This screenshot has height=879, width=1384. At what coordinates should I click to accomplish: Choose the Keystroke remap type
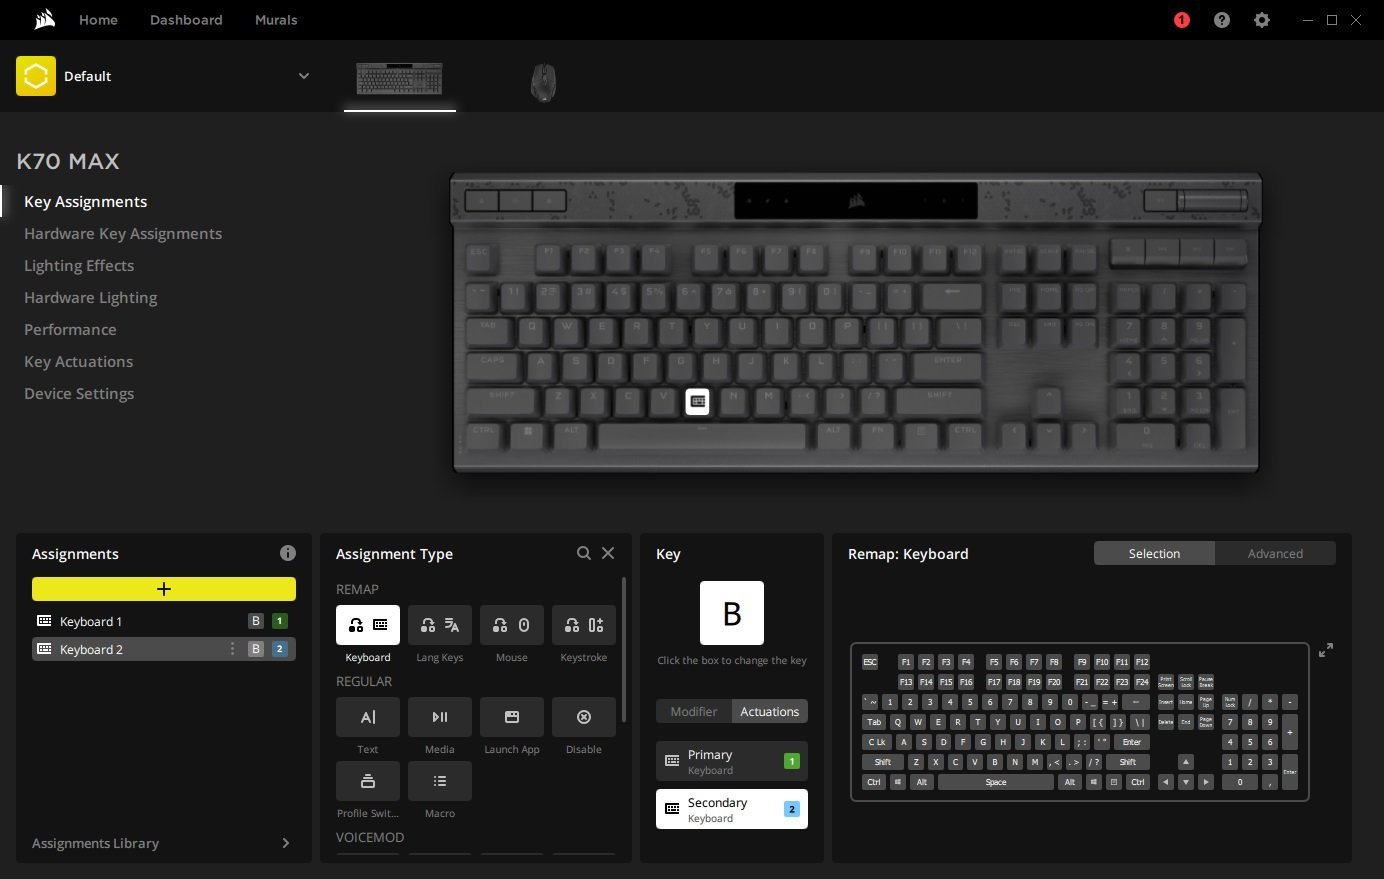click(584, 625)
